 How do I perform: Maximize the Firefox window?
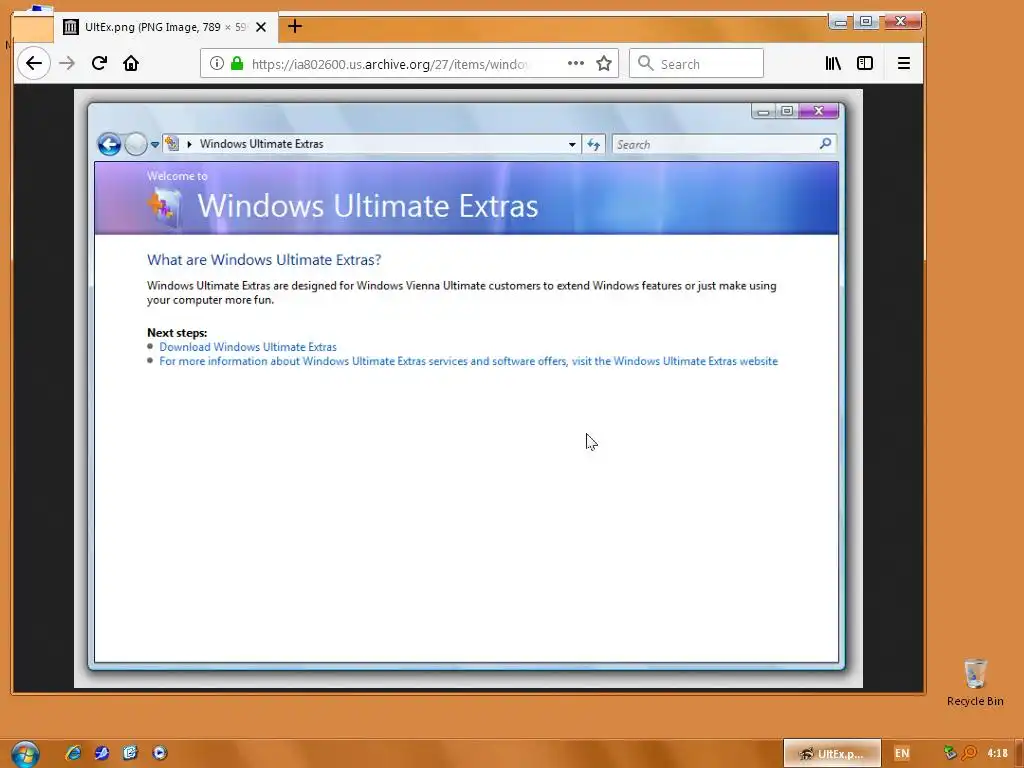pos(866,22)
